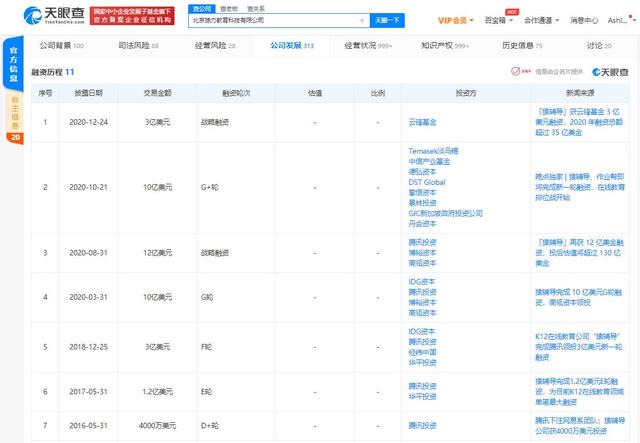The width and height of the screenshot is (640, 443).
Task: Switch to the 历史信息 tab
Action: tap(522, 46)
